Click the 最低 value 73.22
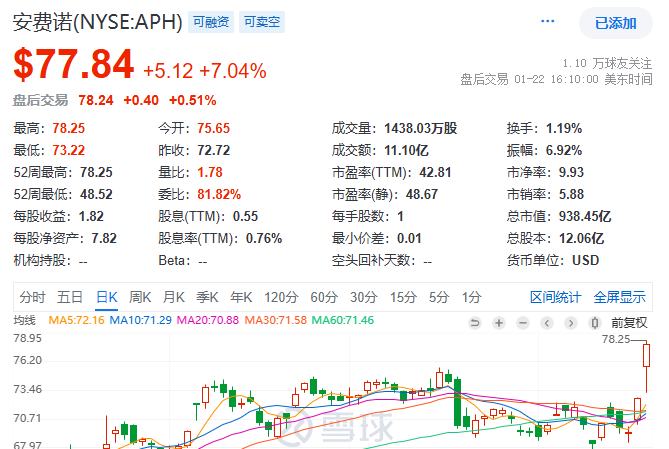669x449 pixels. click(69, 150)
